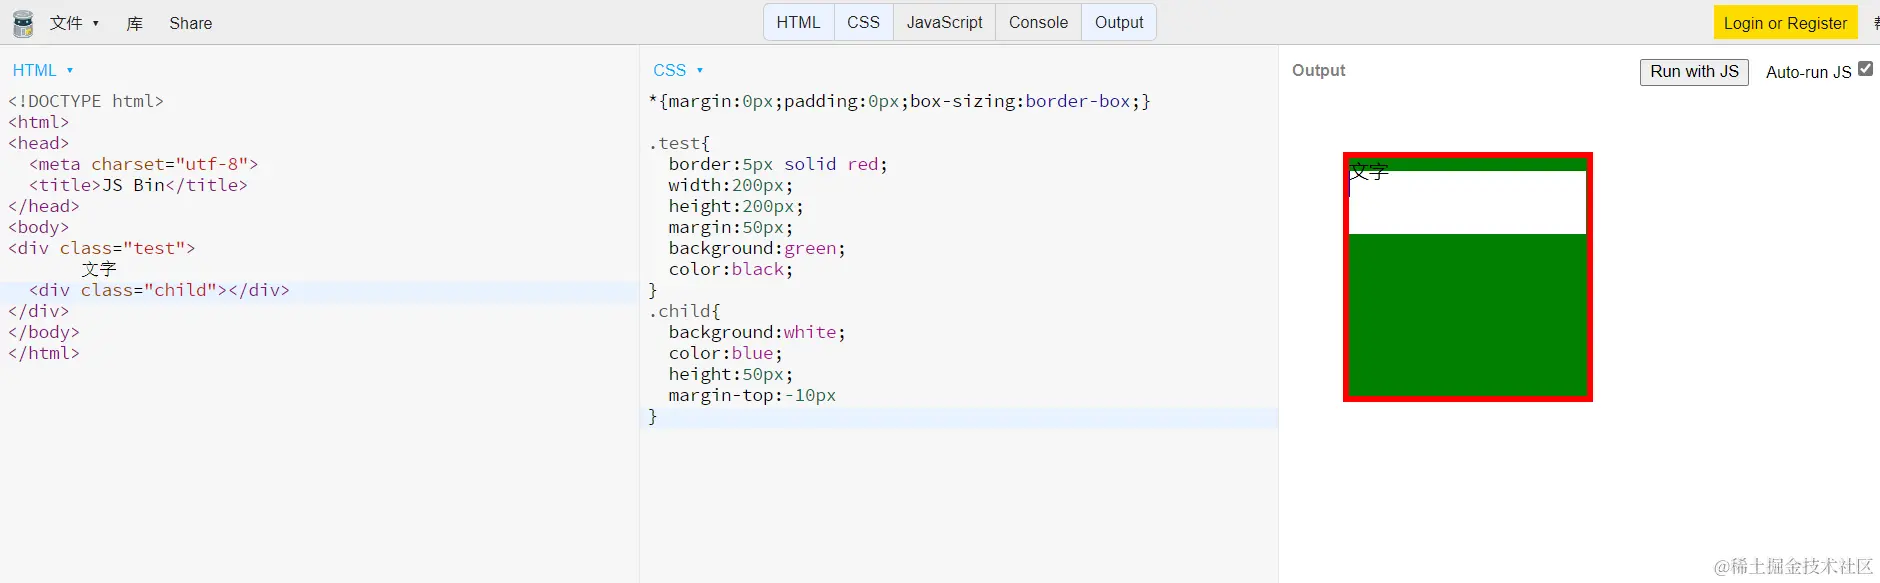Viewport: 1880px width, 583px height.
Task: Click the 文字 line in HTML editor
Action: point(99,269)
